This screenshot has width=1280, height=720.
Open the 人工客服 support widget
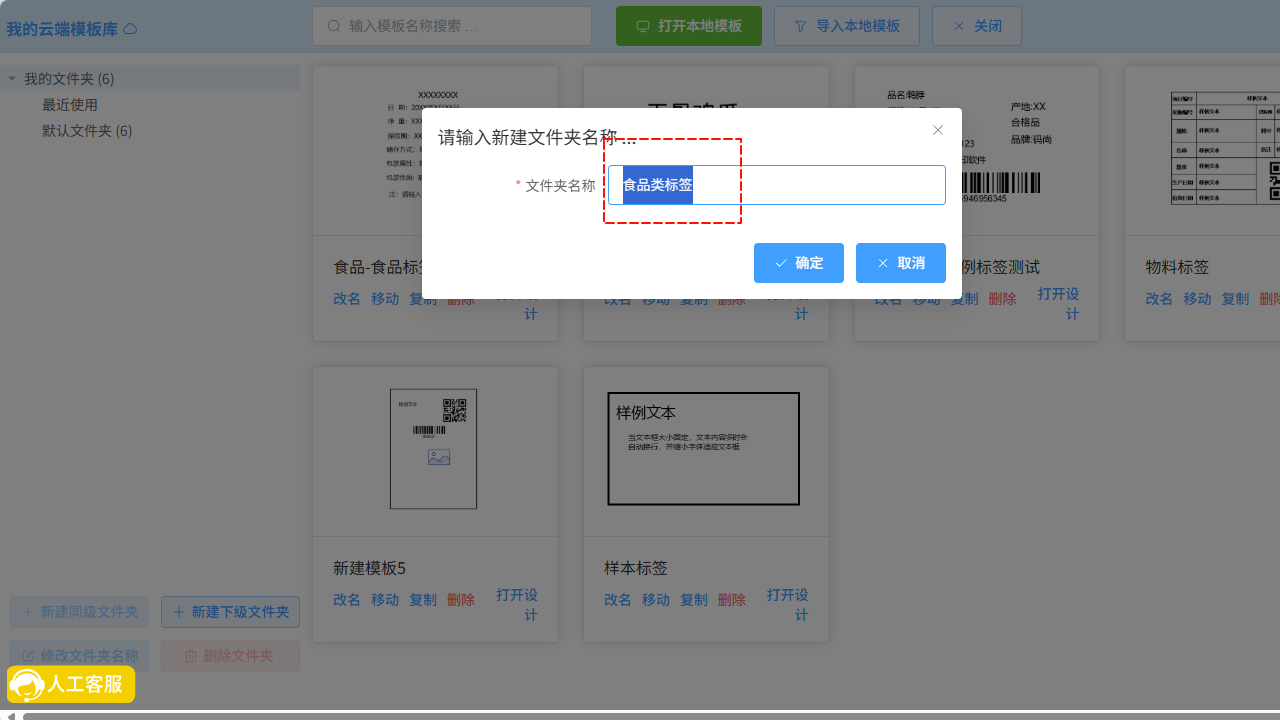coord(71,685)
